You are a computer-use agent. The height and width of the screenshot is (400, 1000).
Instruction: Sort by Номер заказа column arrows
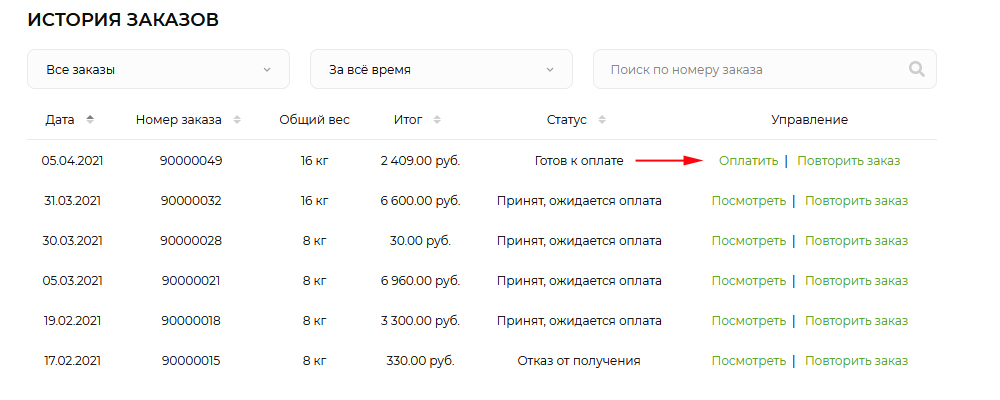coord(237,120)
